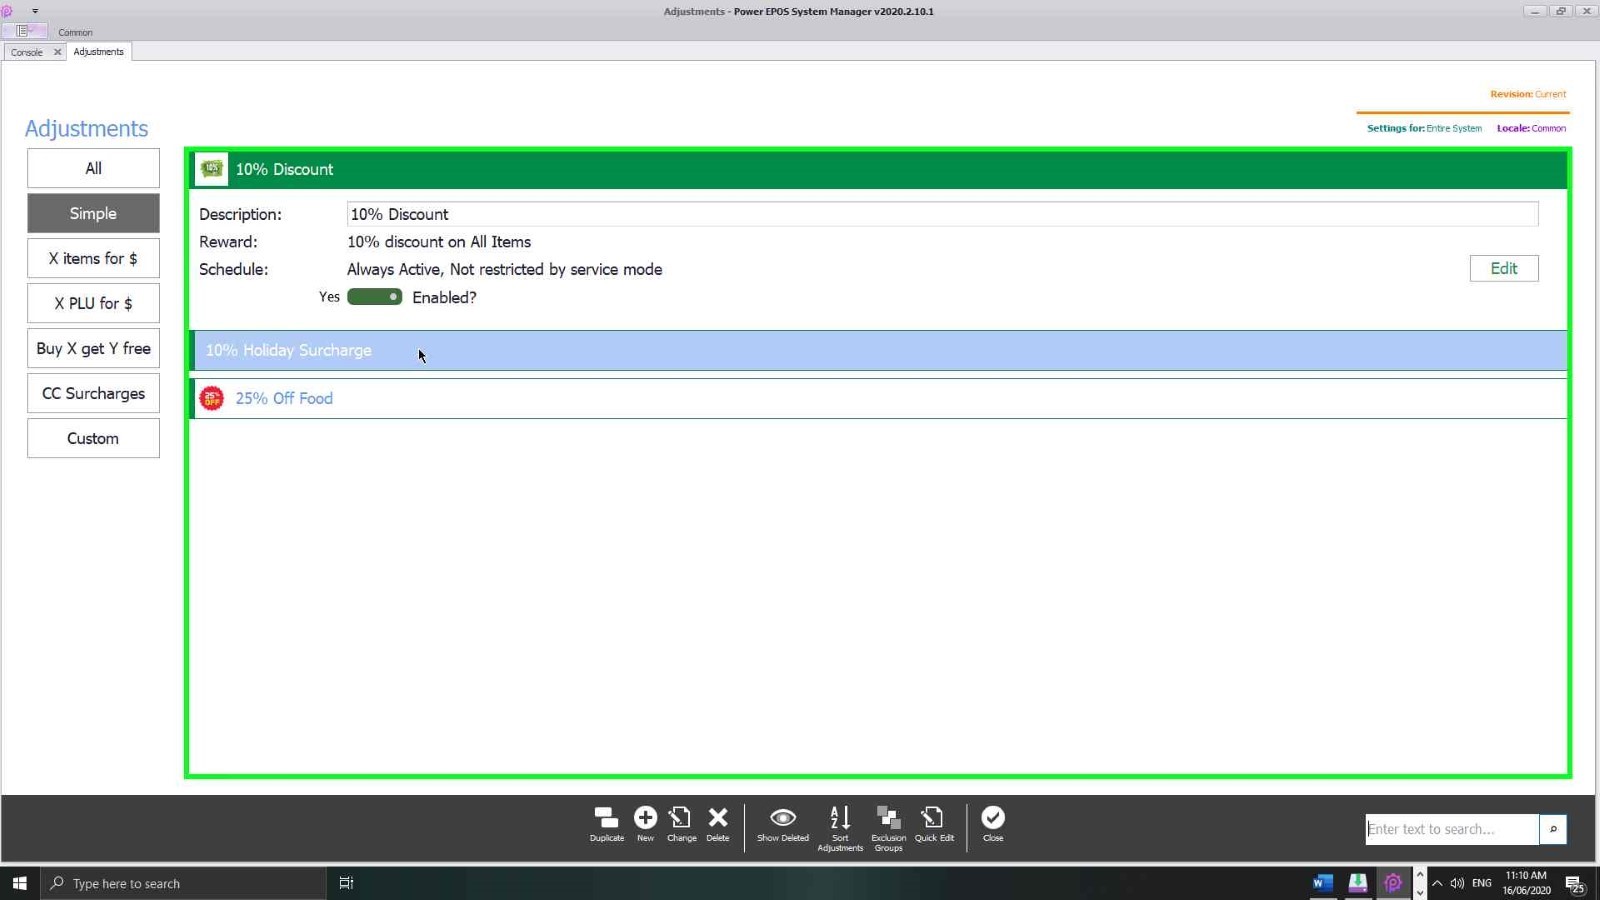Click the search magnifier button

[x=1553, y=829]
